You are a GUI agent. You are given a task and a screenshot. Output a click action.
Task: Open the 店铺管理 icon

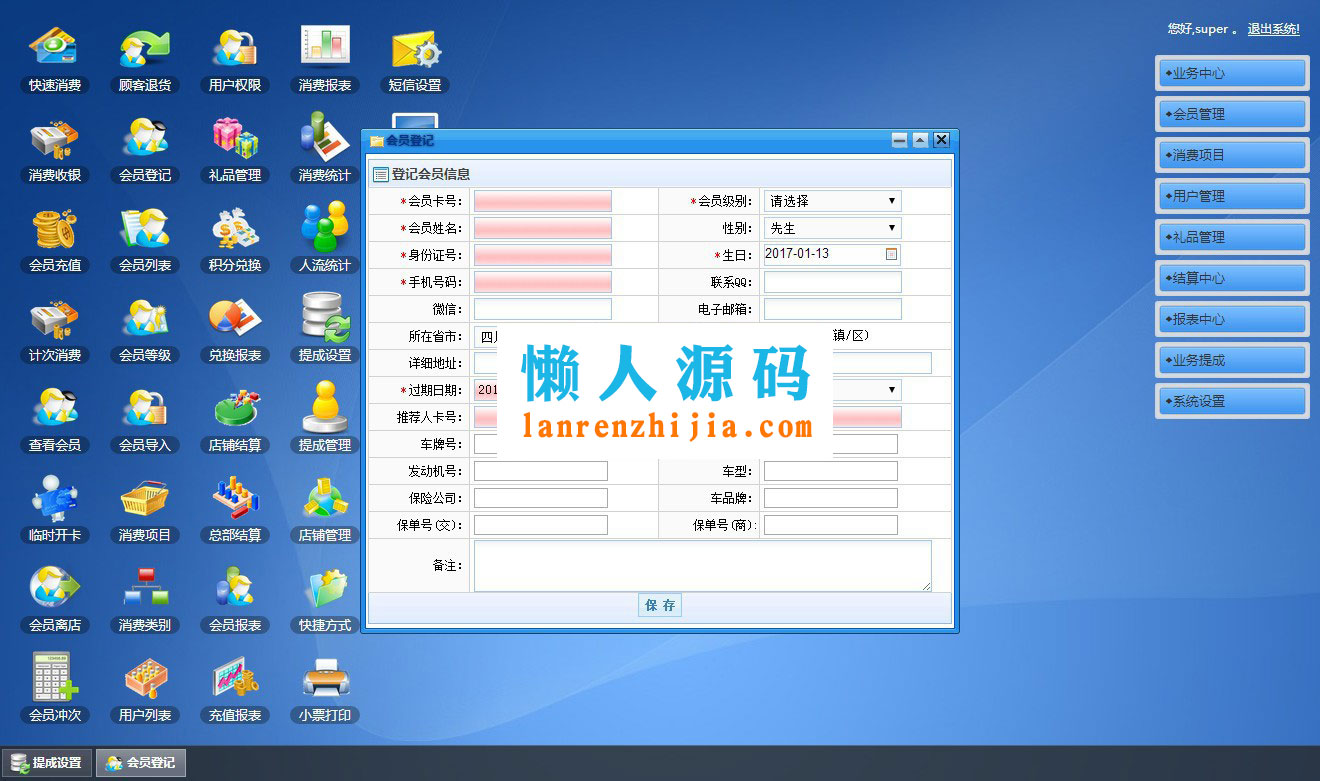point(325,510)
